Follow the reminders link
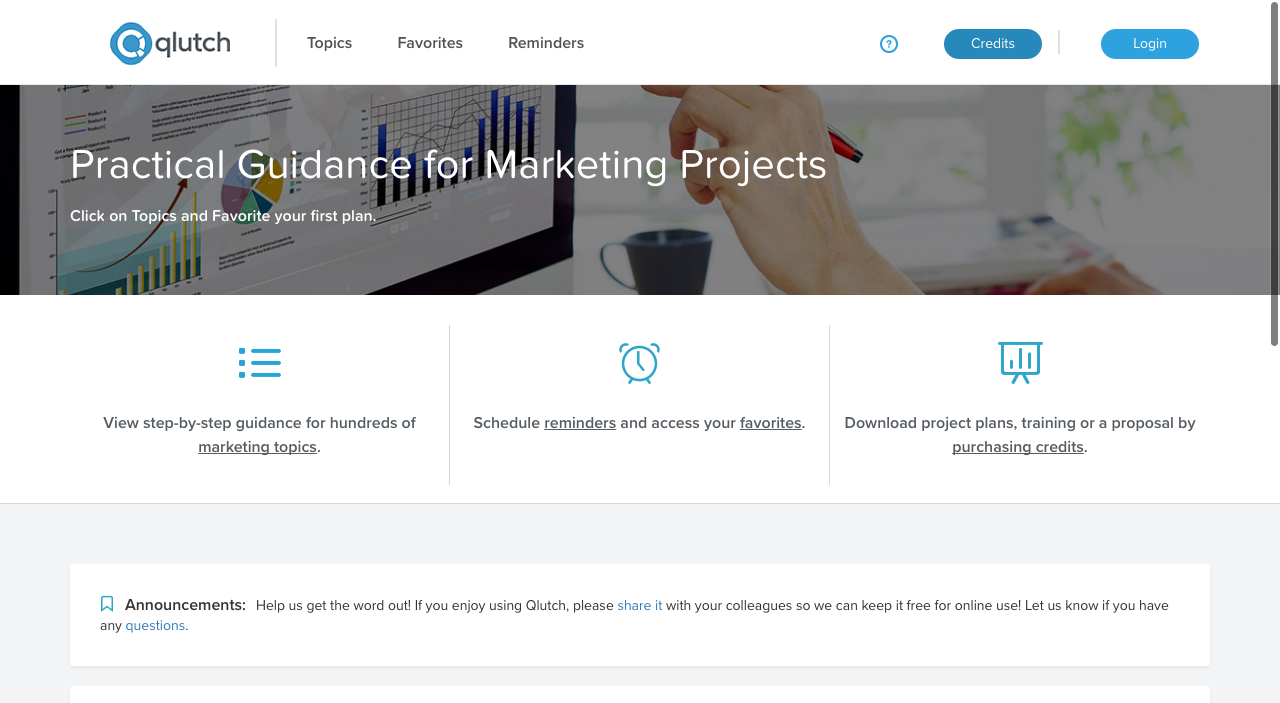Screen dimensions: 1280x703 click(x=580, y=423)
